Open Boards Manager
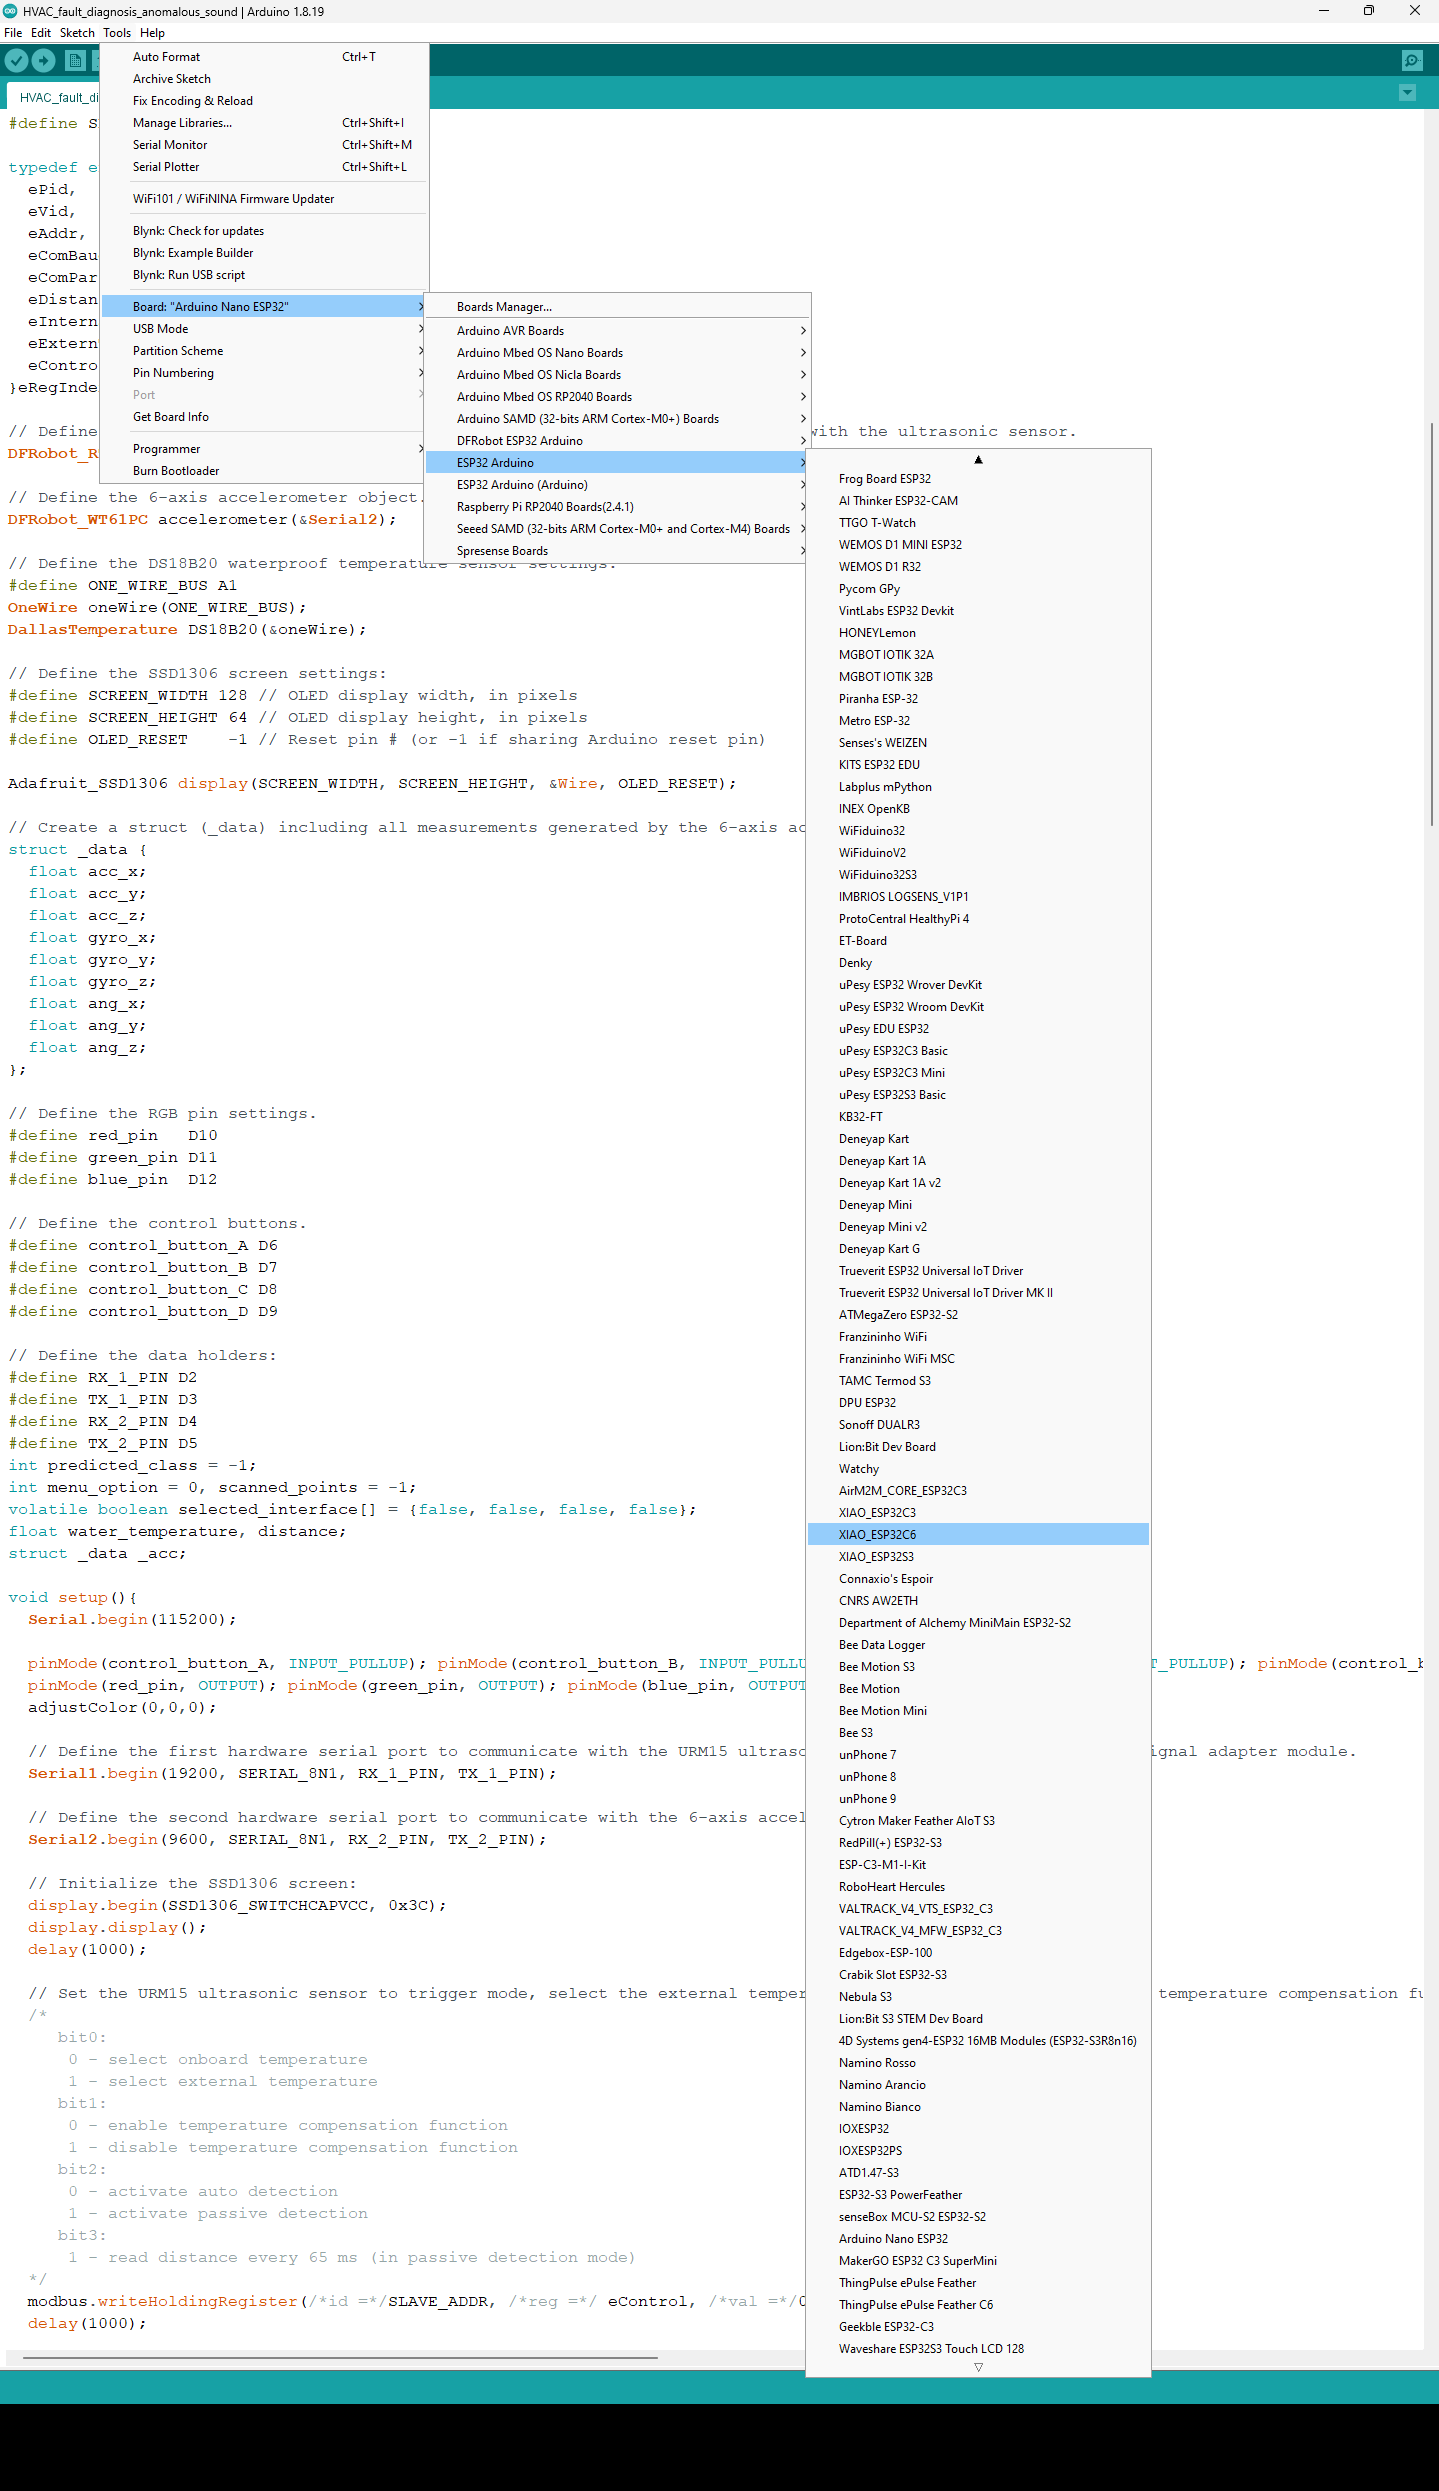1439x2491 pixels. tap(504, 307)
